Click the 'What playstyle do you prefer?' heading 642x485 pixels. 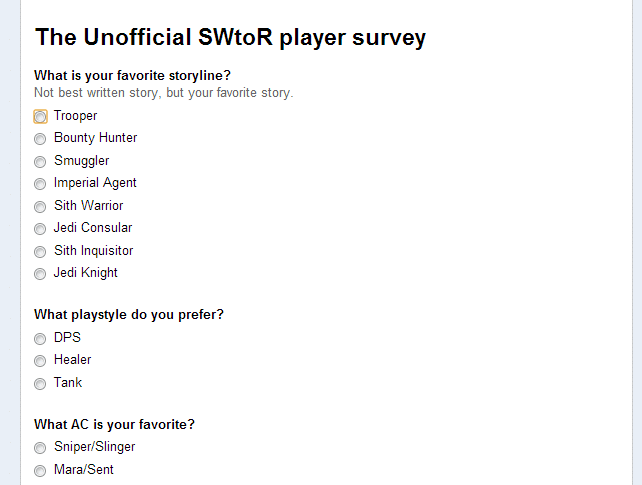(x=129, y=314)
